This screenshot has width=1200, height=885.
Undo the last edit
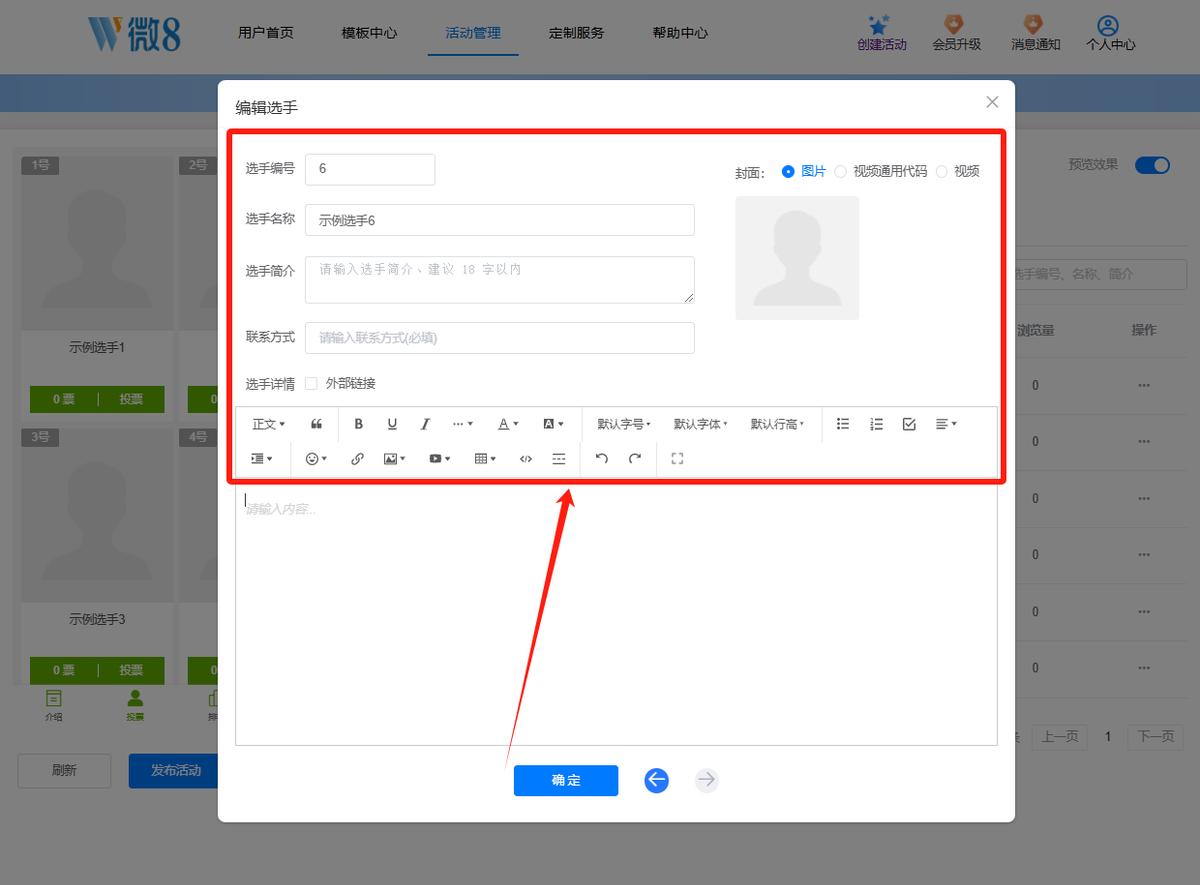[601, 459]
